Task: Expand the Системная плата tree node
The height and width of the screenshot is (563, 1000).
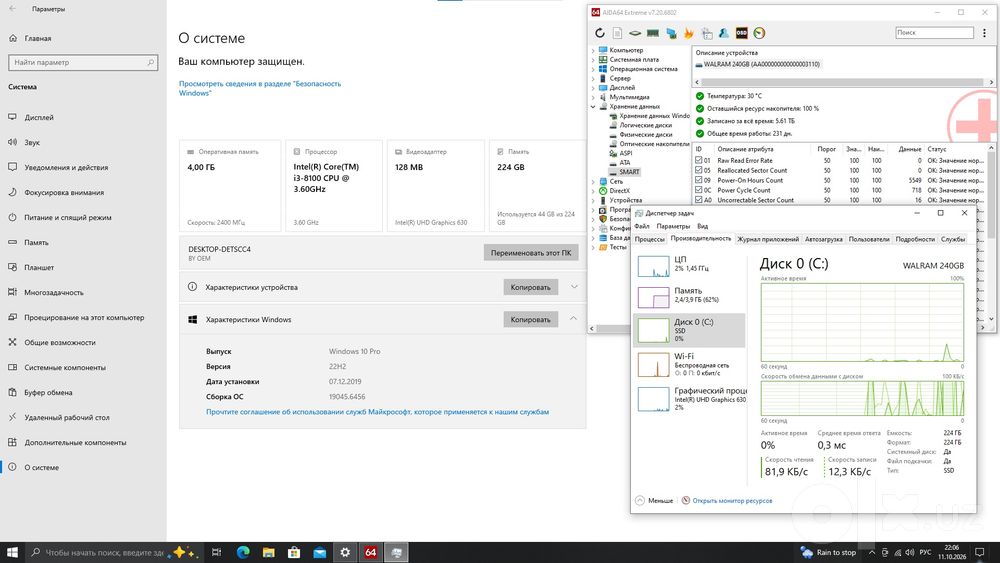Action: click(x=593, y=60)
